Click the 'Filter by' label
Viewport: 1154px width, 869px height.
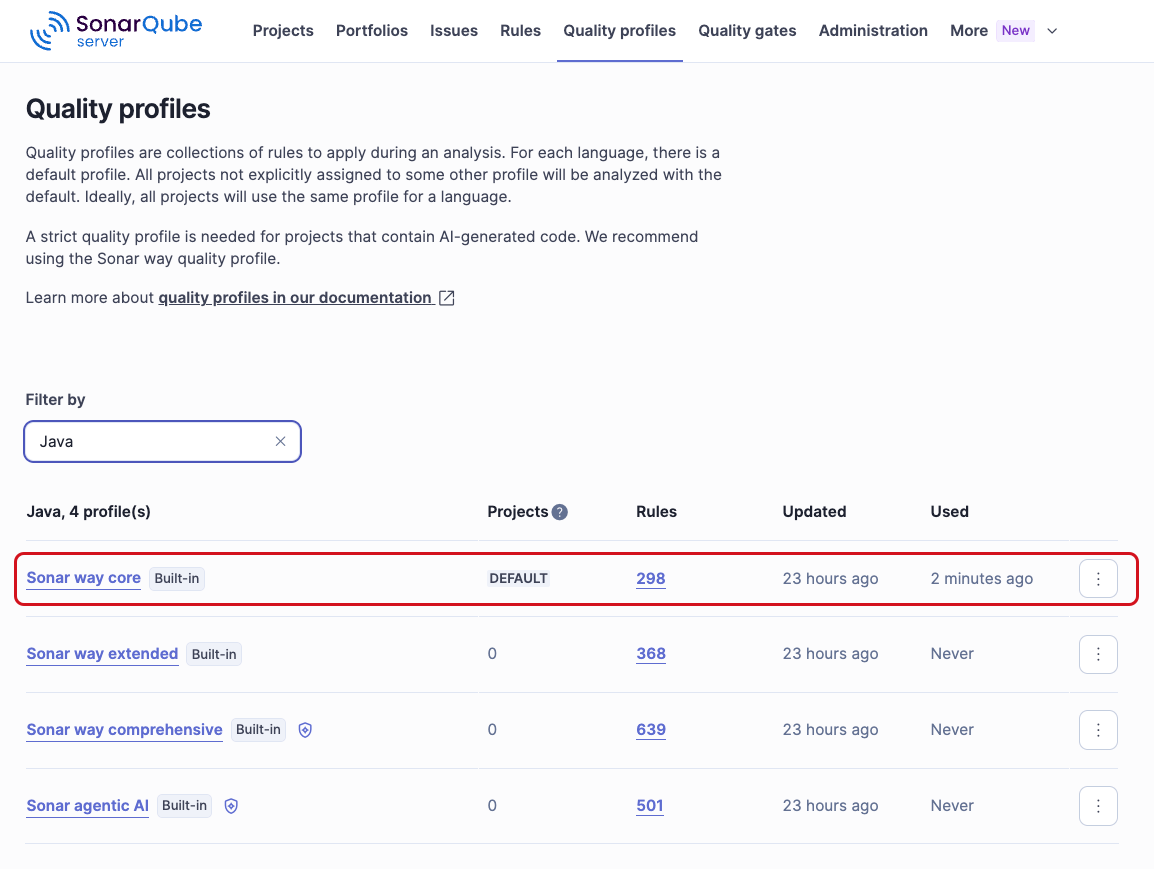[x=55, y=400]
